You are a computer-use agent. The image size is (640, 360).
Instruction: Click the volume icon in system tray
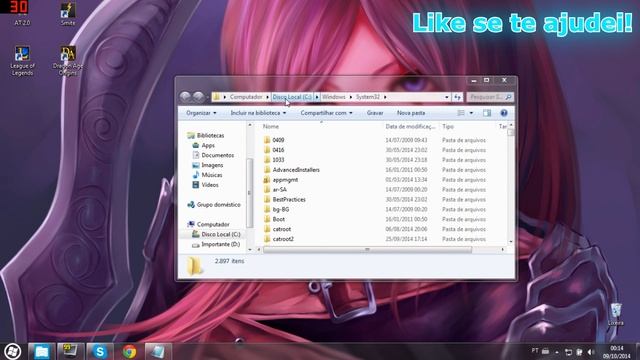coord(591,352)
